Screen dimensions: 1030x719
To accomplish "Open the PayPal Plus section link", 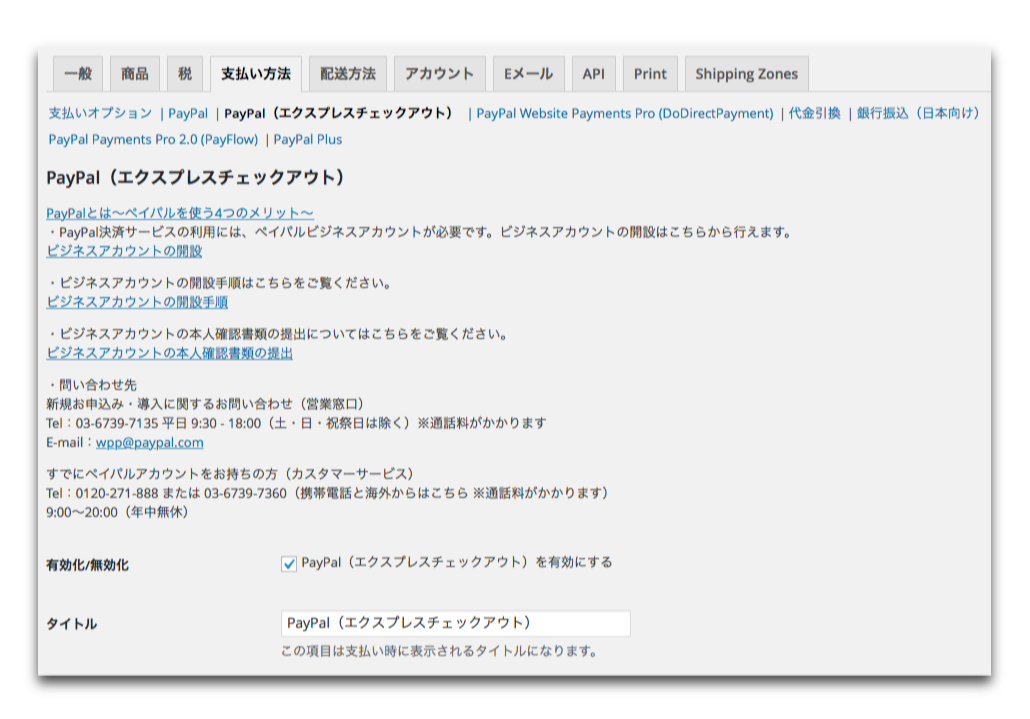I will pos(307,139).
